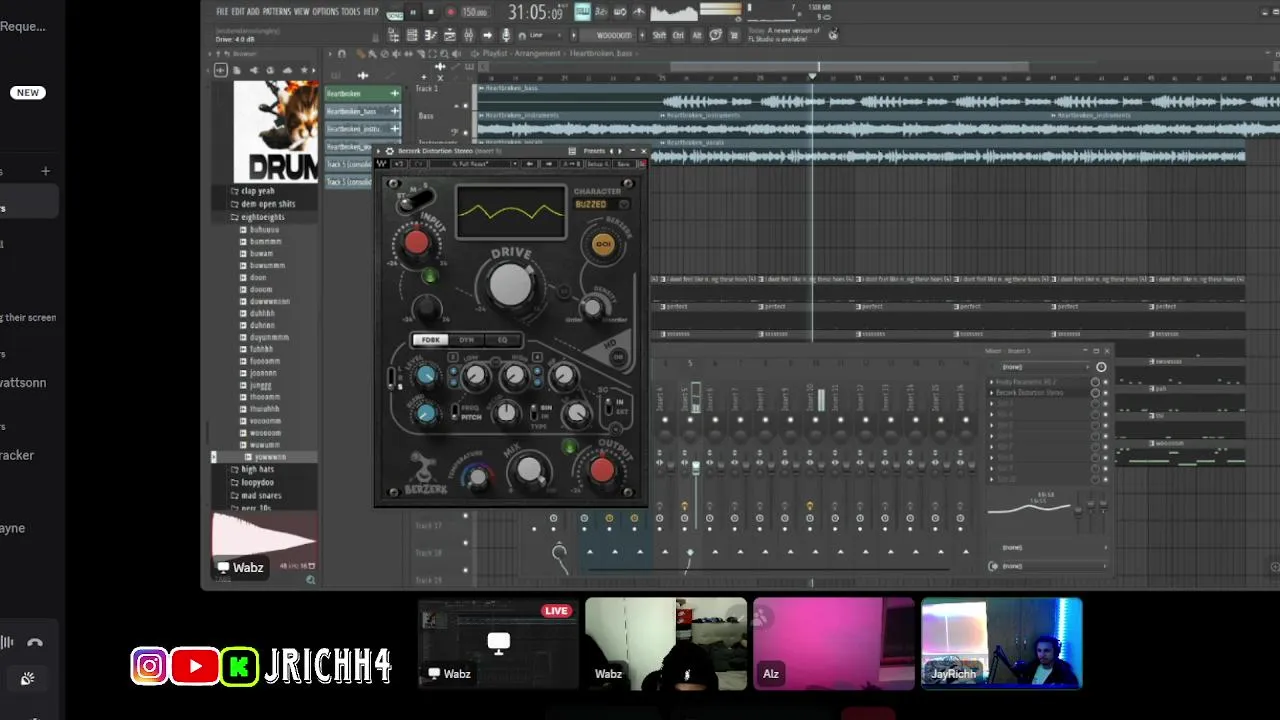This screenshot has height=720, width=1280.
Task: Open the Presets menu in plugin title bar
Action: [x=594, y=151]
